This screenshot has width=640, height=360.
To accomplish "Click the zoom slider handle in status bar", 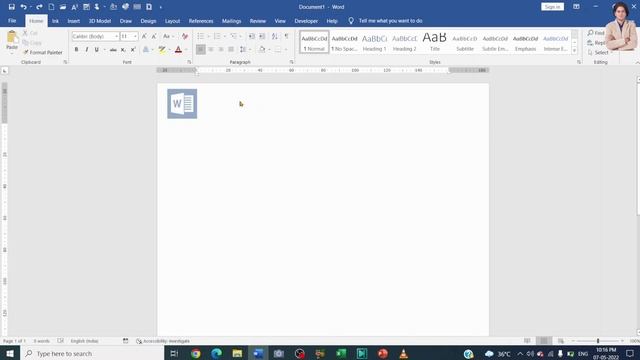I will pyautogui.click(x=598, y=341).
